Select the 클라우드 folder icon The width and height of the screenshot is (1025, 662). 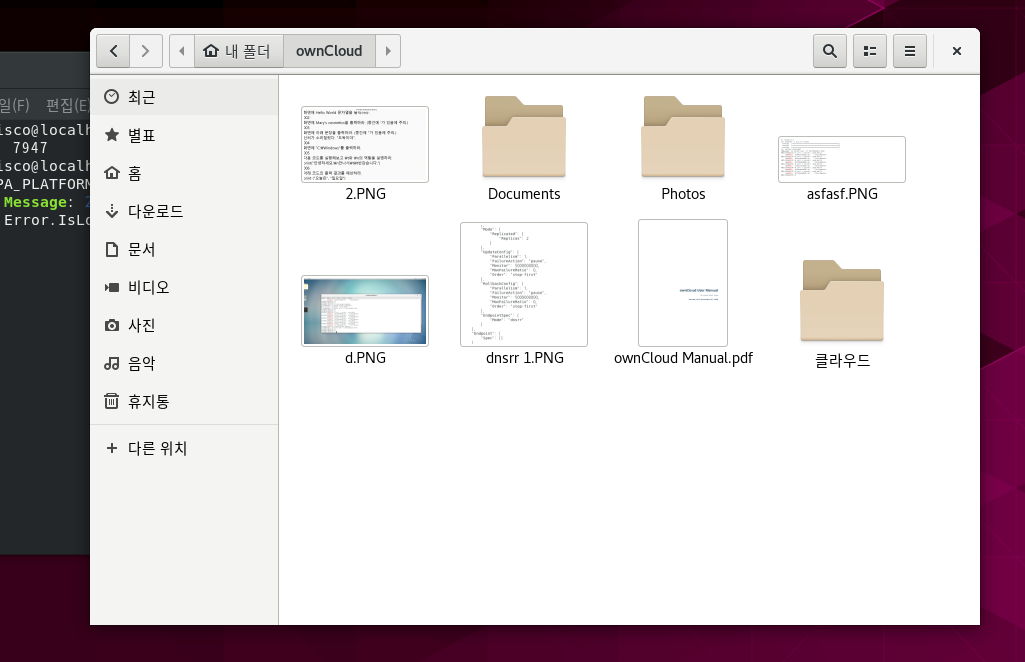842,301
